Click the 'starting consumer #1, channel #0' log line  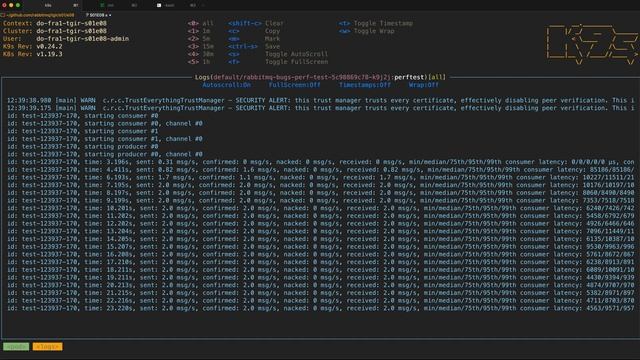click(104, 139)
